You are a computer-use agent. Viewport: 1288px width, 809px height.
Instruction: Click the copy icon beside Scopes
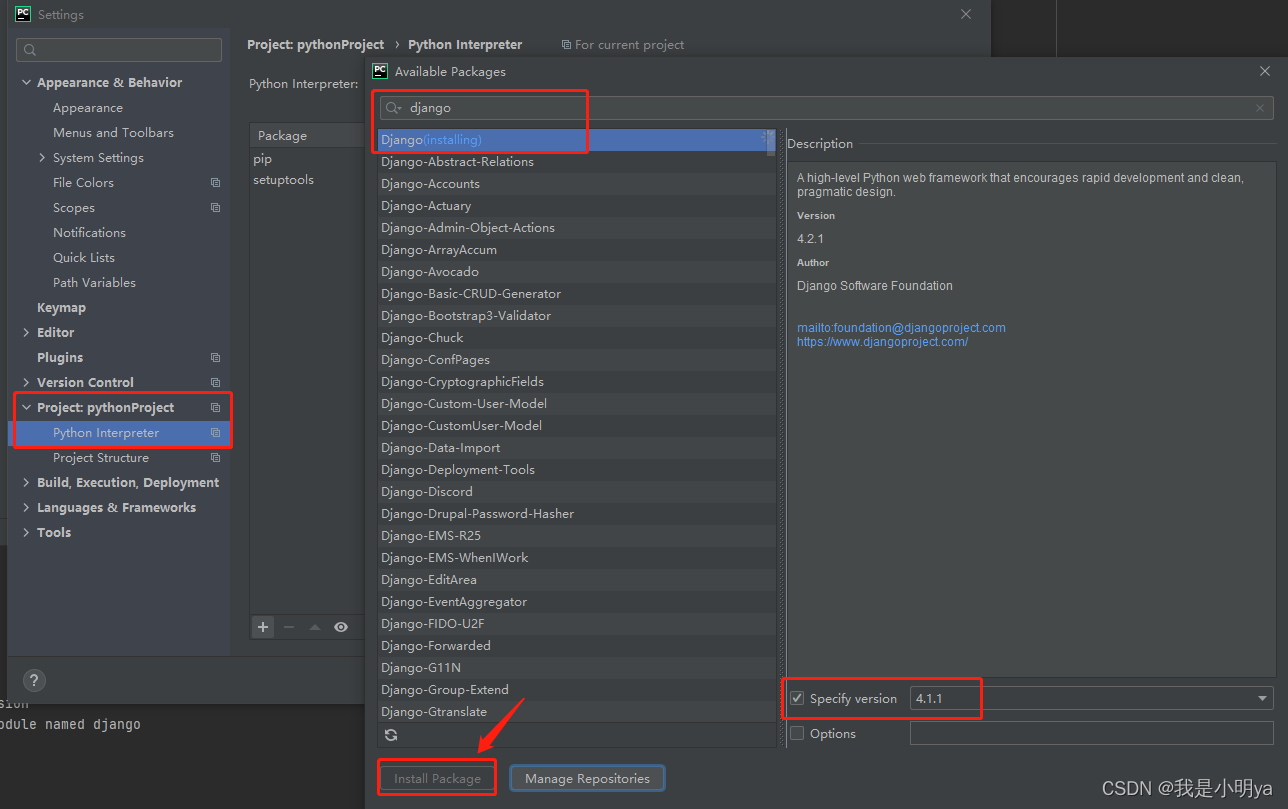(215, 208)
